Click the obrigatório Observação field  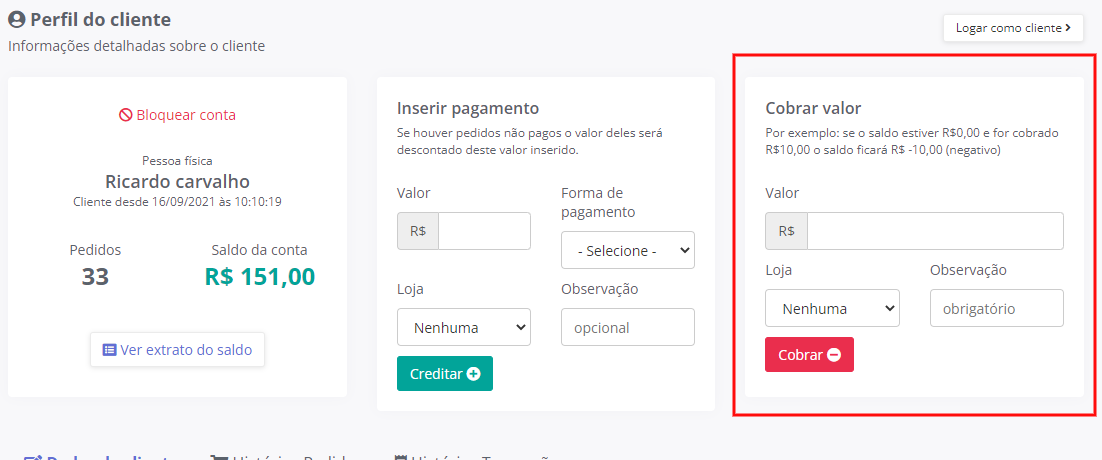pyautogui.click(x=997, y=308)
